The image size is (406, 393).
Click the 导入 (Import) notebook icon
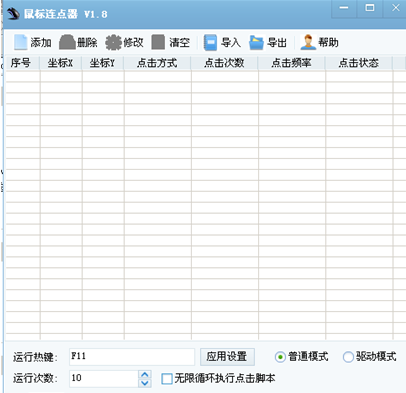210,43
